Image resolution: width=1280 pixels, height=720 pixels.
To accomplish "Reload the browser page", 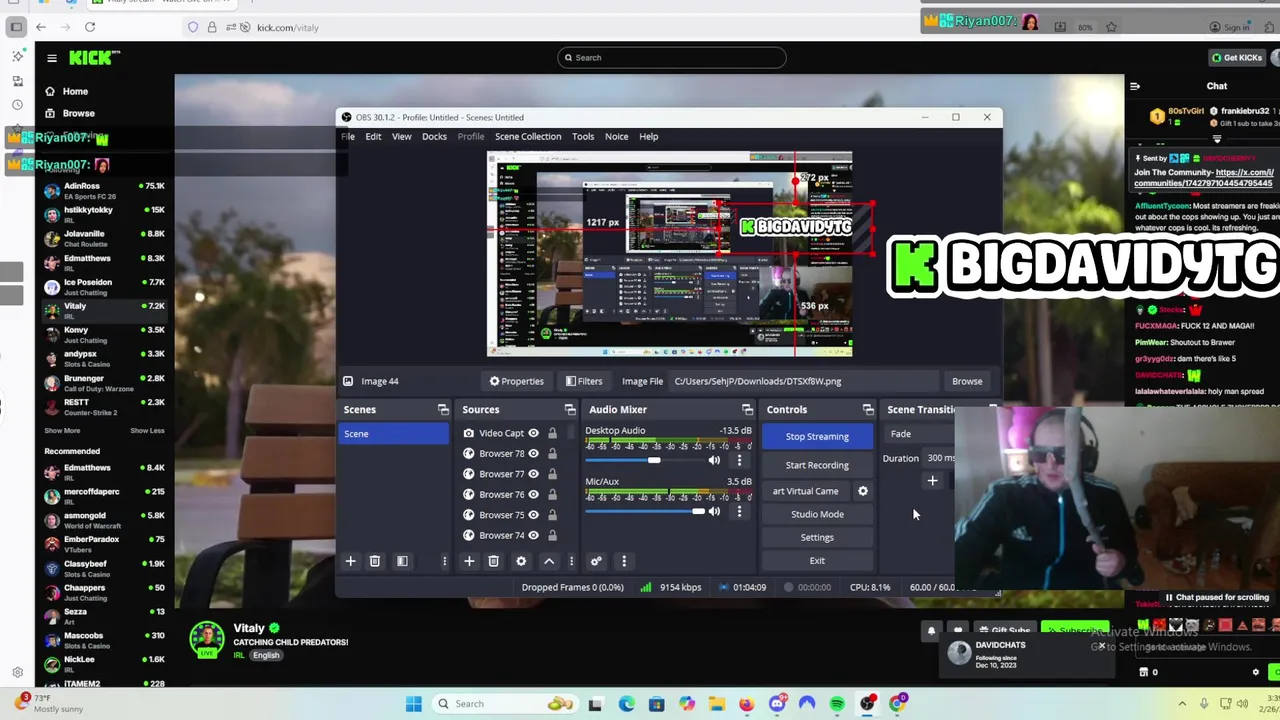I will [90, 27].
